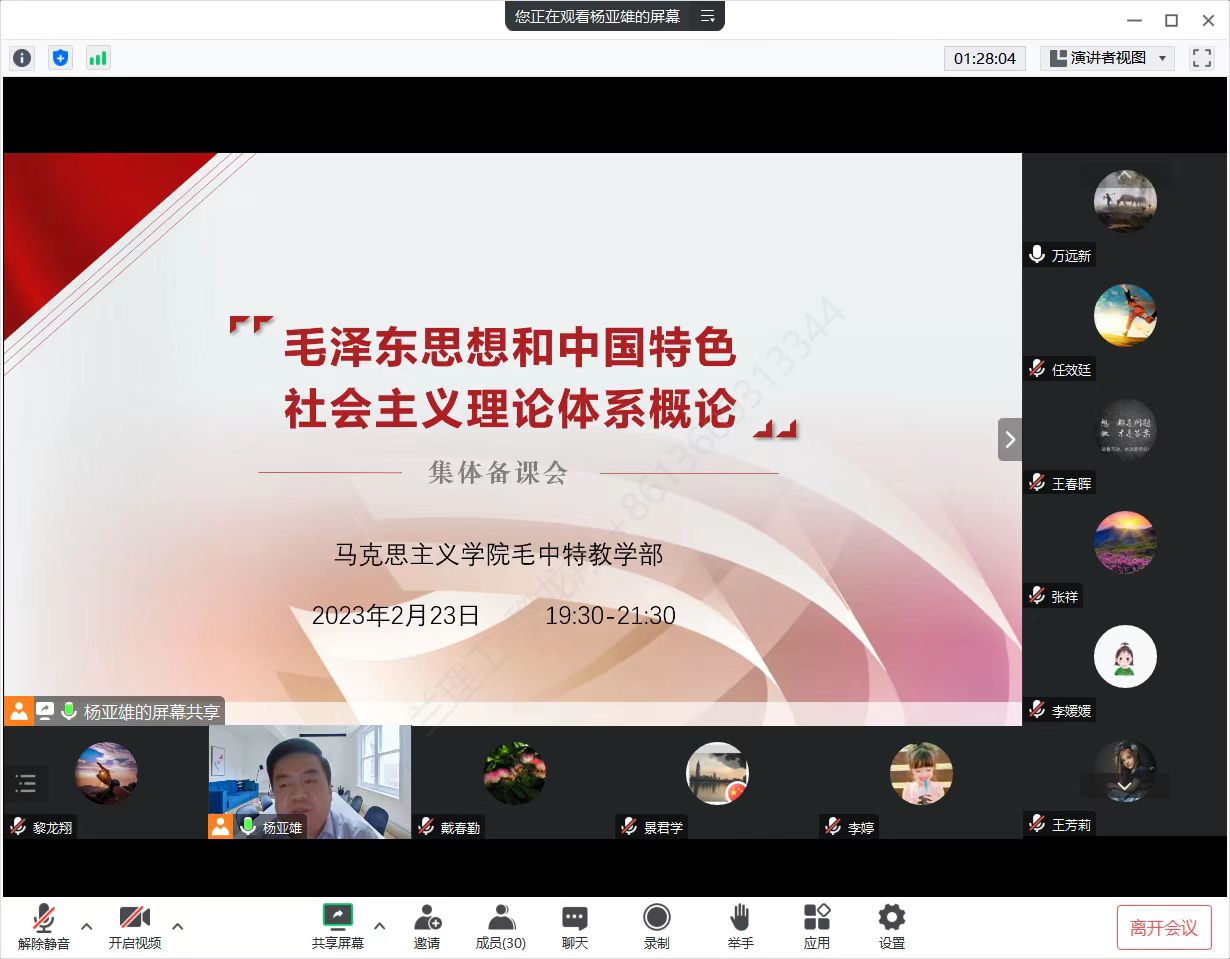Unmute microphone (解除静音)

[x=44, y=926]
